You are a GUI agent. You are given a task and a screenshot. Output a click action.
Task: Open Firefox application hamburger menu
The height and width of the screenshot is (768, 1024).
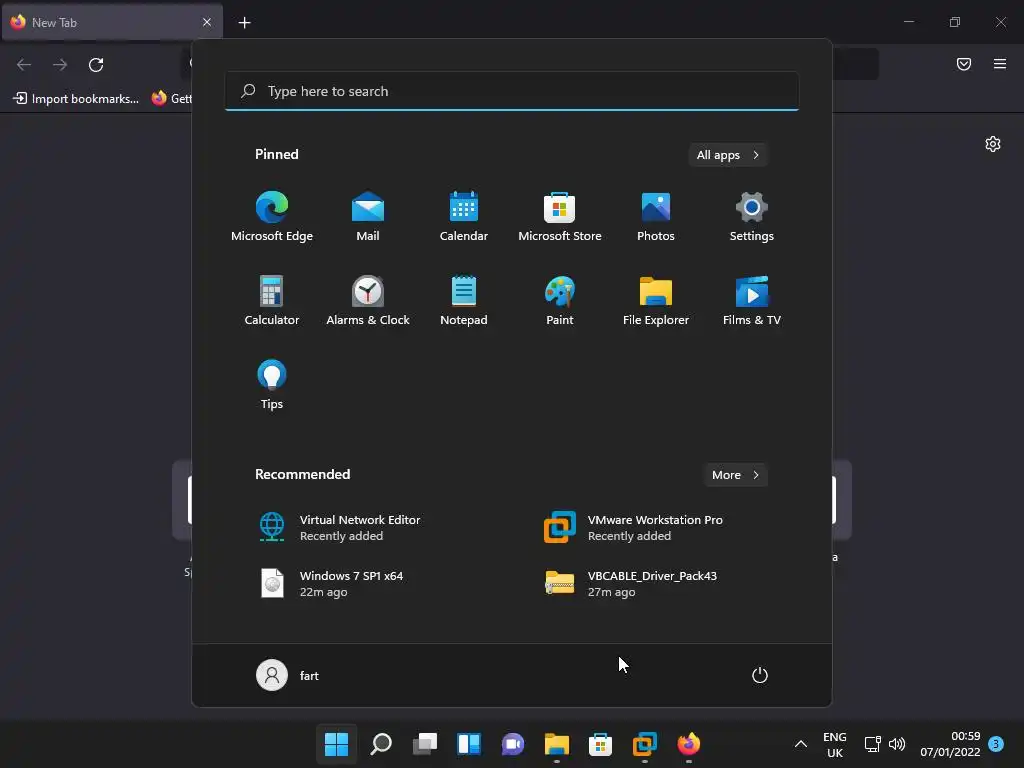[1000, 64]
